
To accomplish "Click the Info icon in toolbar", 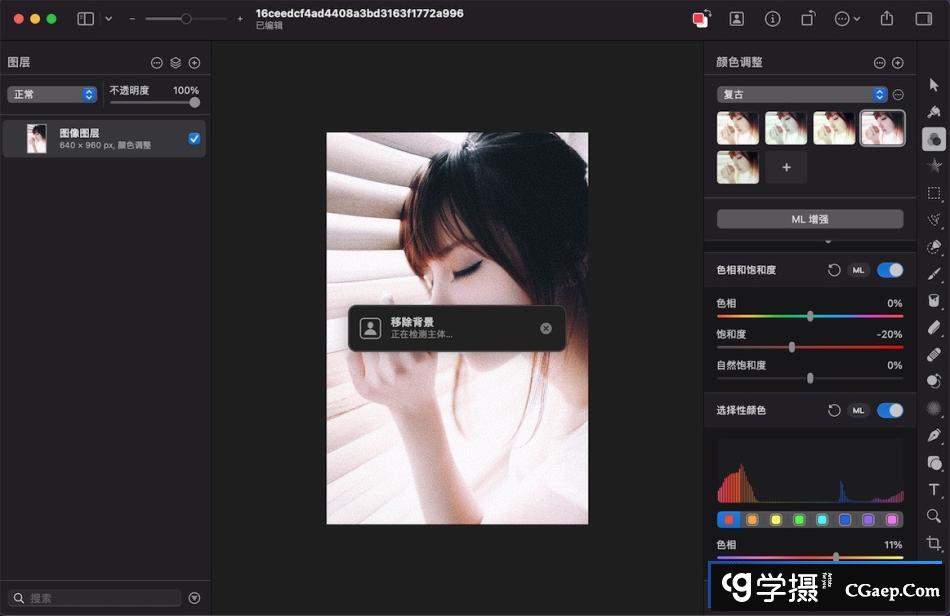I will (x=772, y=19).
